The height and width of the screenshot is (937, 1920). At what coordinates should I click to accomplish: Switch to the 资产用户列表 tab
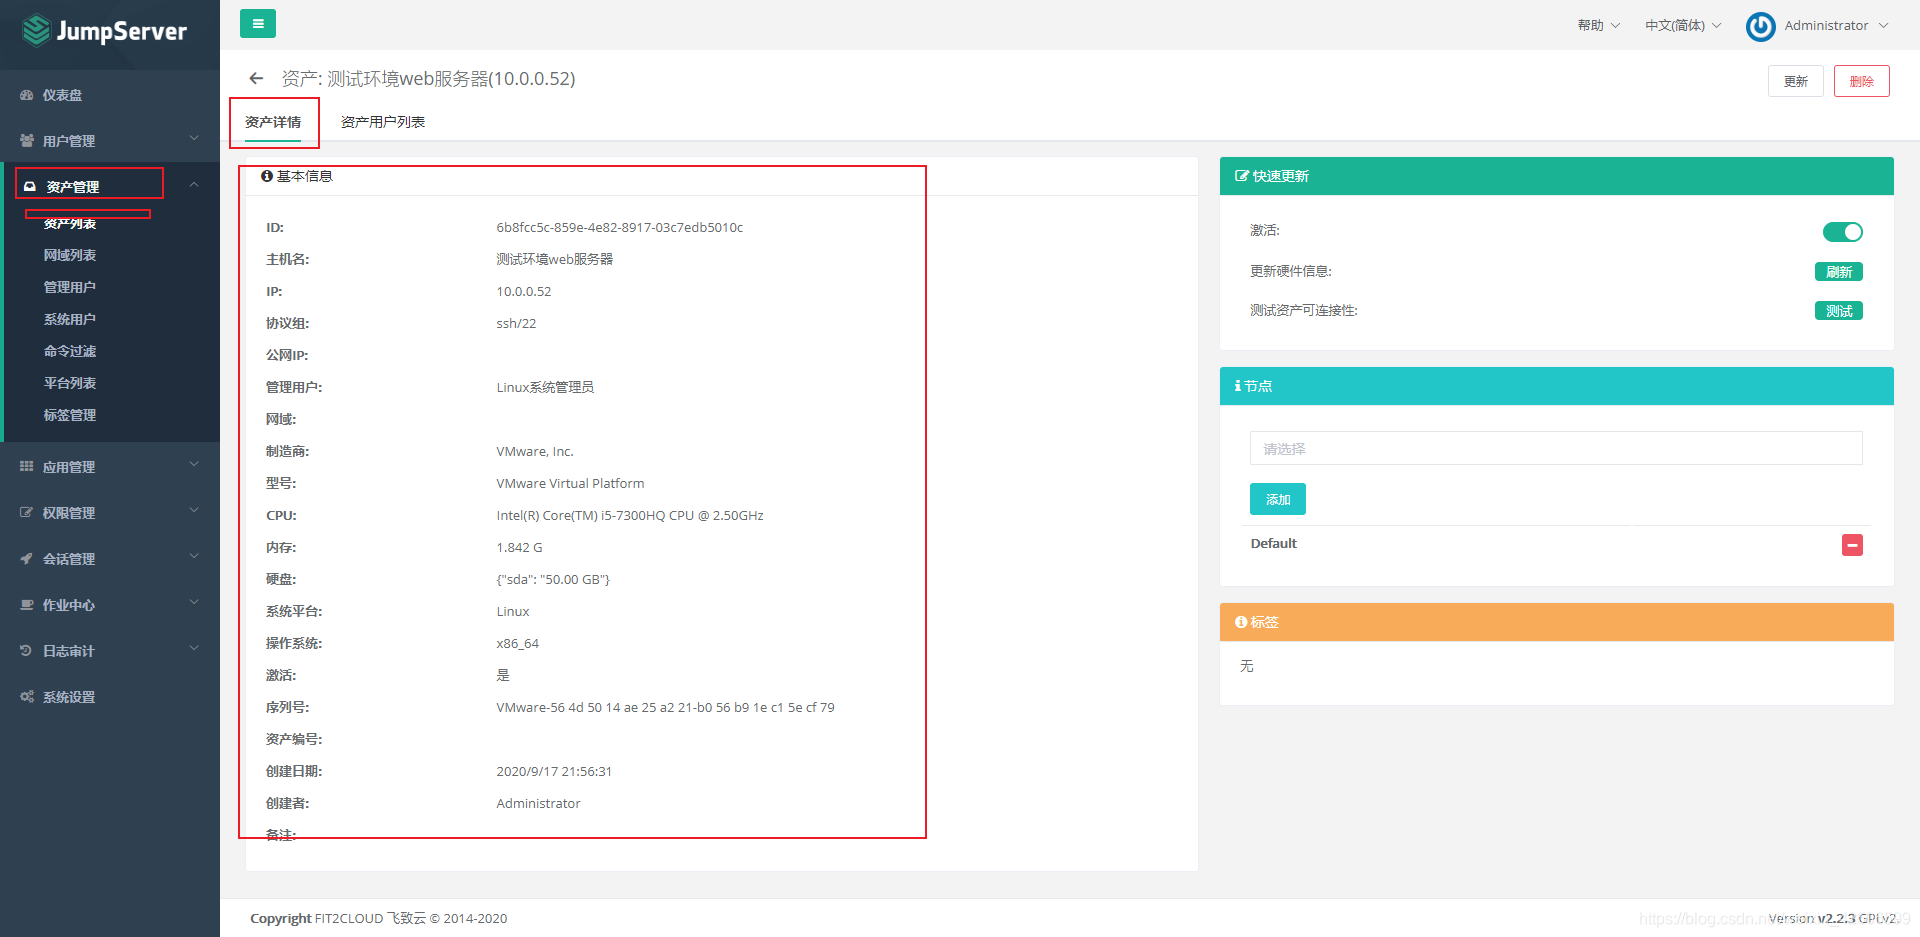pyautogui.click(x=383, y=122)
